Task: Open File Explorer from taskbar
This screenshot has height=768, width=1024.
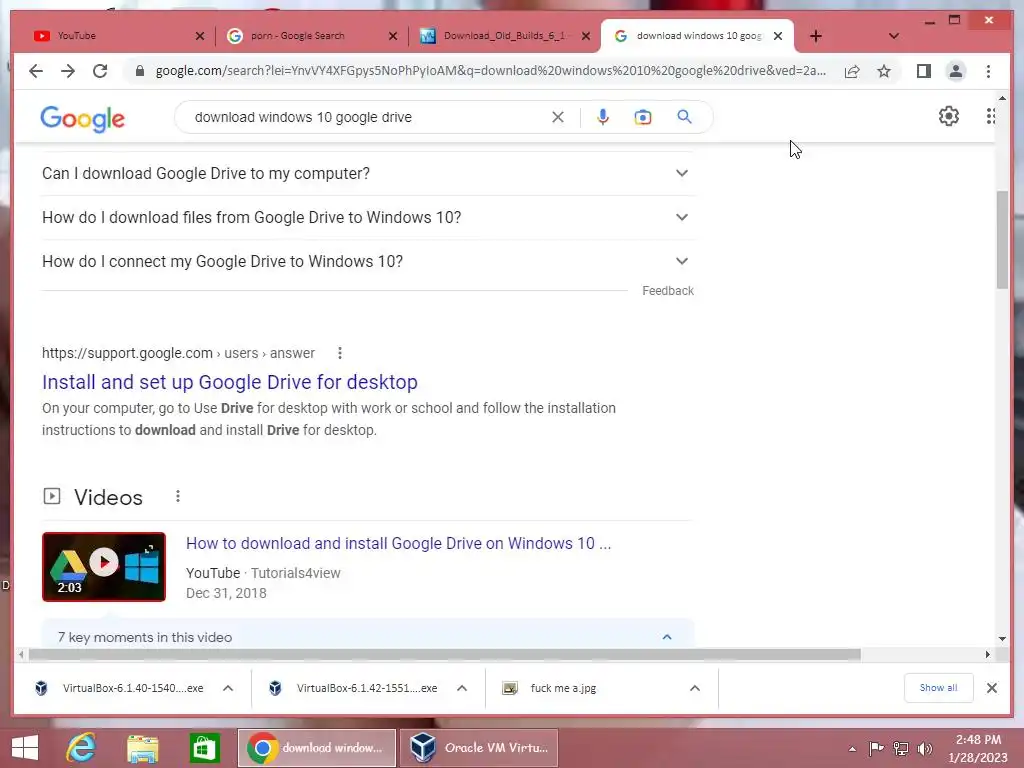Action: (142, 748)
